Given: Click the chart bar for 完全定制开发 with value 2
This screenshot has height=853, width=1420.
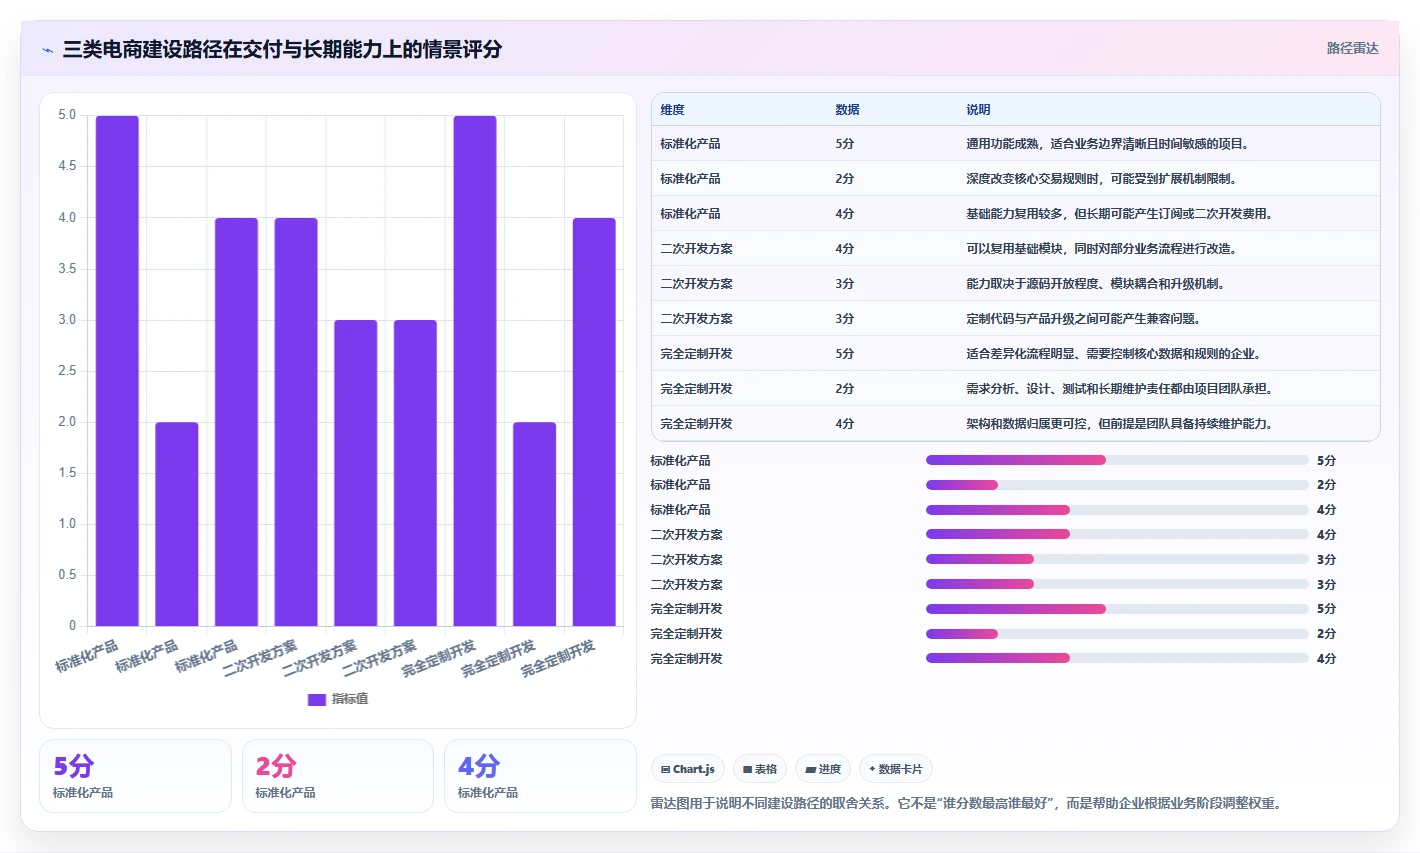Looking at the screenshot, I should pos(535,524).
